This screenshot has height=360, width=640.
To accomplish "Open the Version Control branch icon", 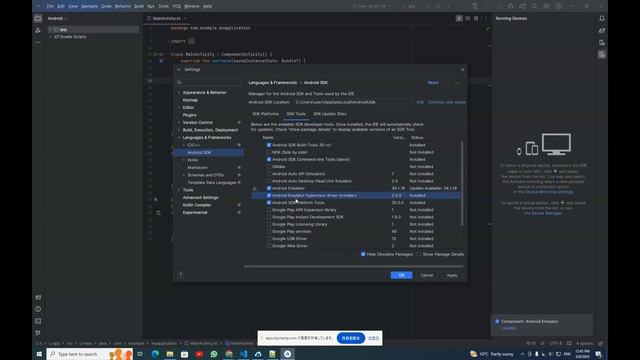I will [x=38, y=333].
